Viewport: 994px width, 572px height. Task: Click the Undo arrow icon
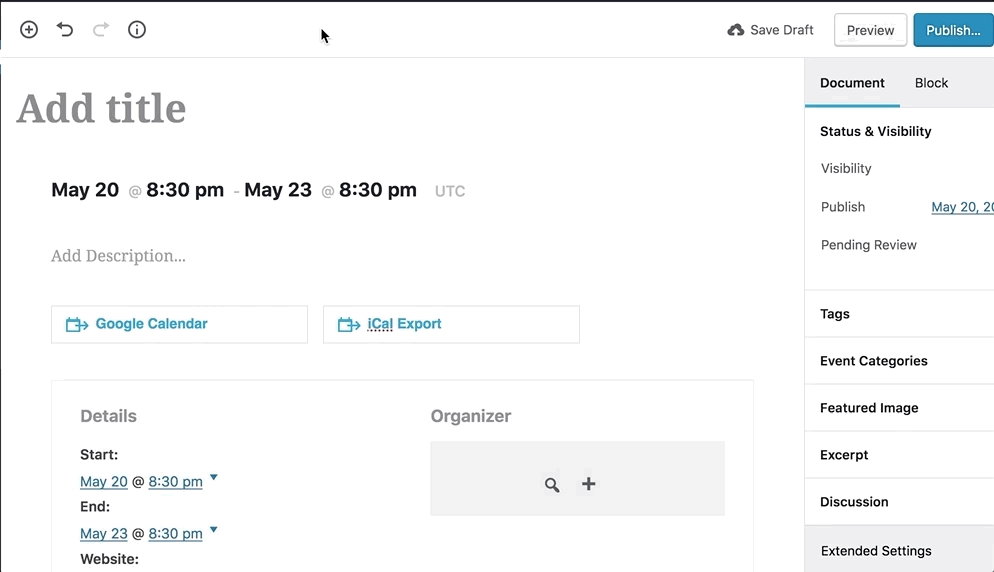[65, 30]
